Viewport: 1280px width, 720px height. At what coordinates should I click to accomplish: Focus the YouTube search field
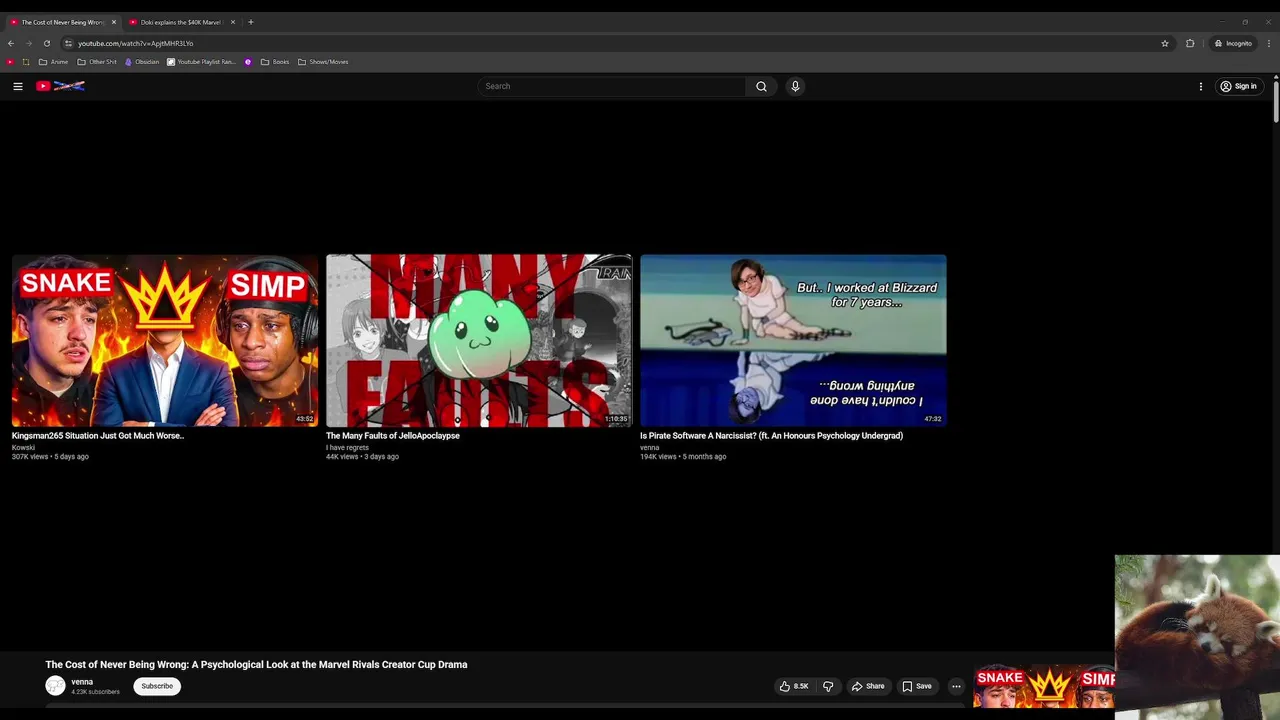point(612,86)
